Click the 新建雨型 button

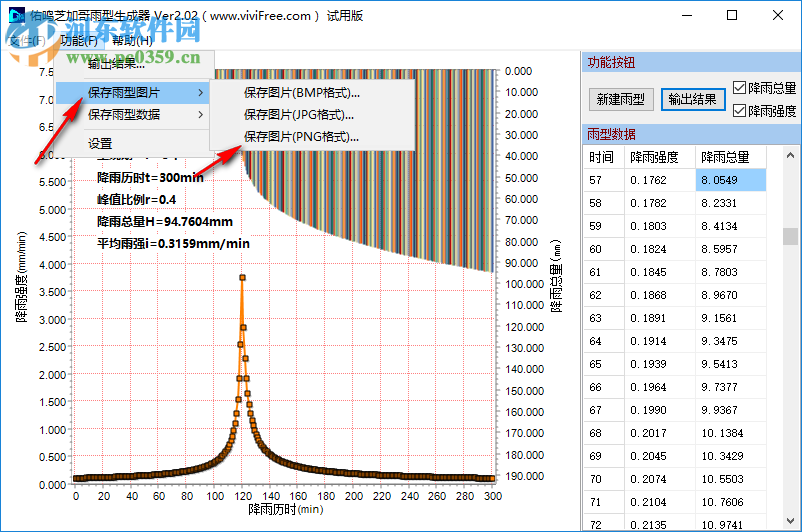[x=621, y=99]
